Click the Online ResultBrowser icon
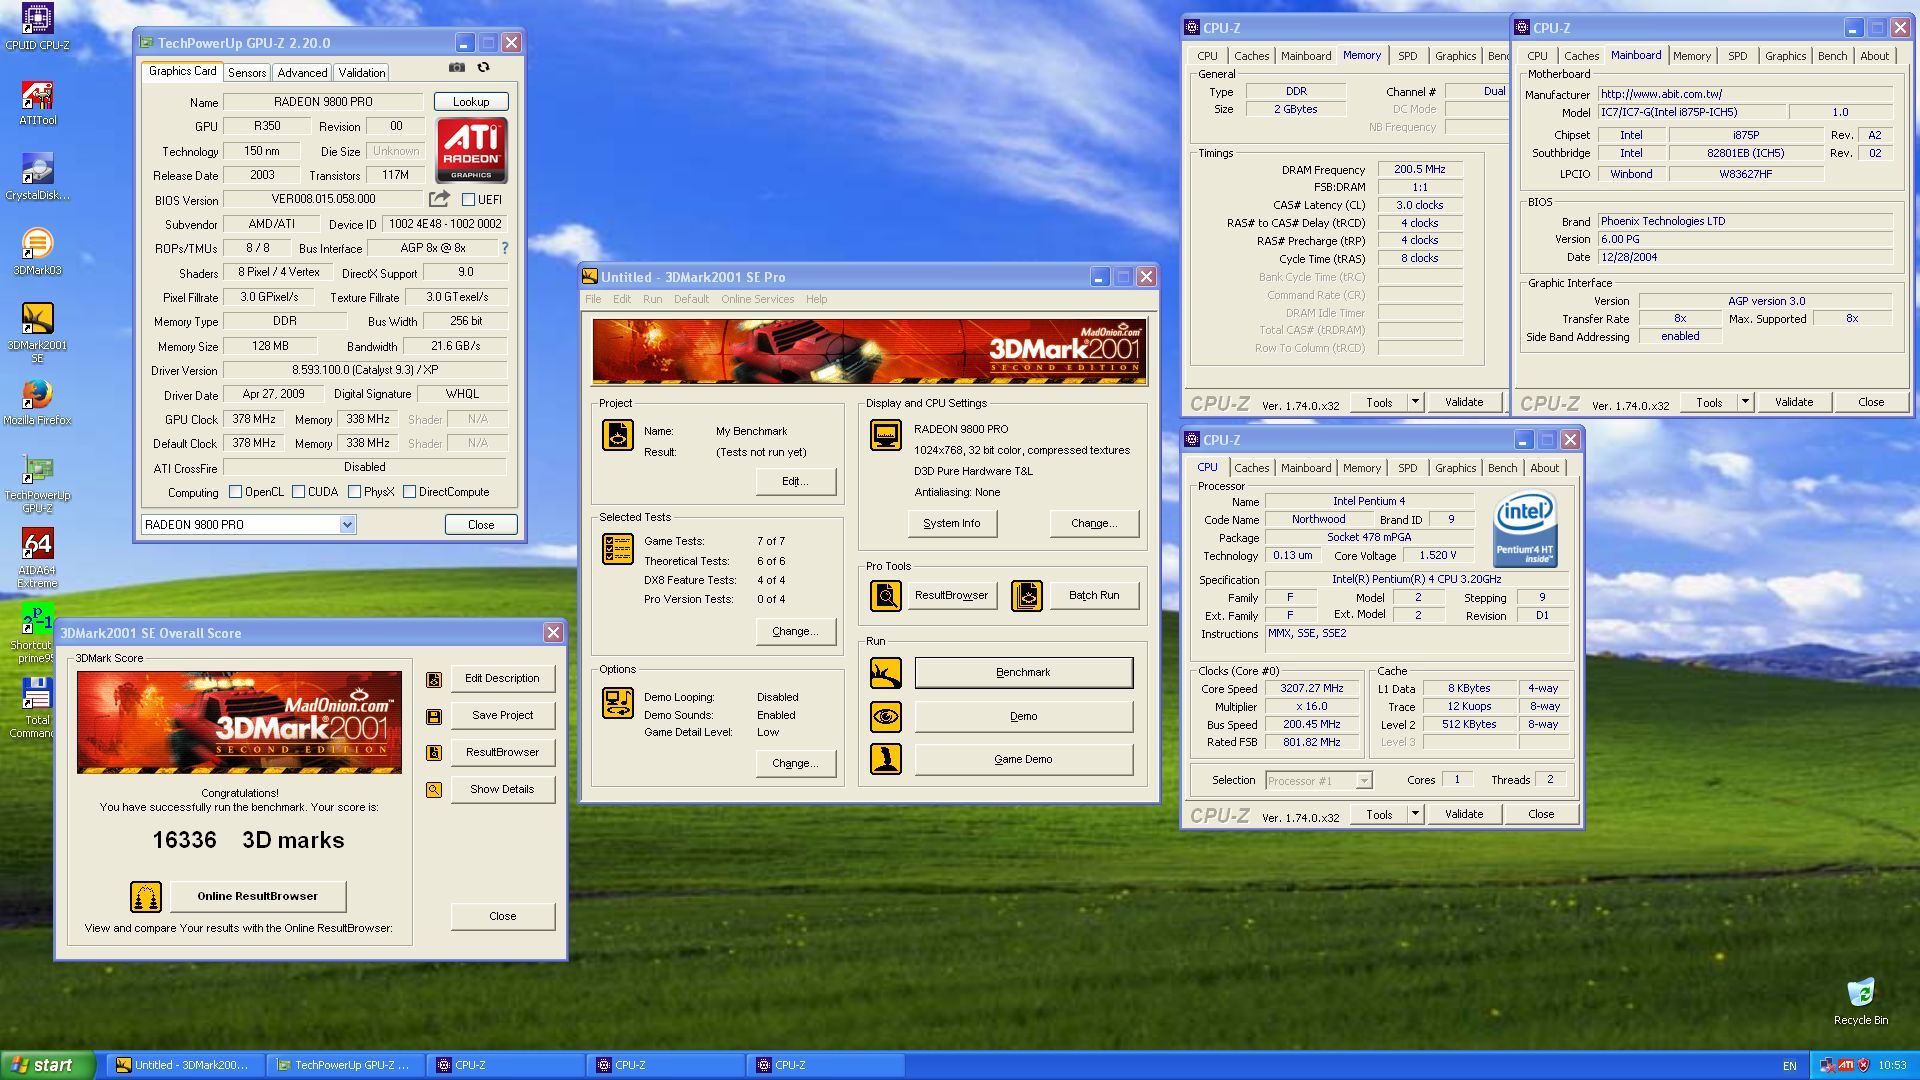The image size is (1920, 1080). coord(146,896)
